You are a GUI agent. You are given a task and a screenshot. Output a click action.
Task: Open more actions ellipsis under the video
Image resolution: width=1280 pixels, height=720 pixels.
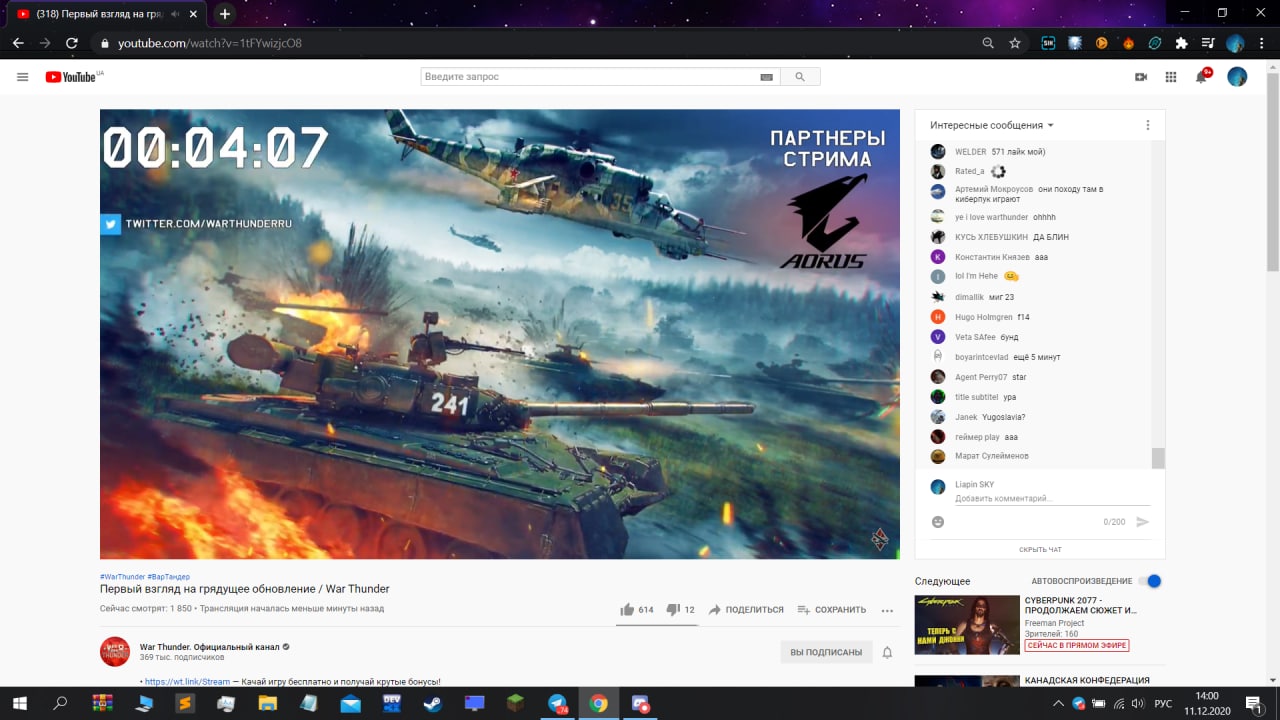887,610
